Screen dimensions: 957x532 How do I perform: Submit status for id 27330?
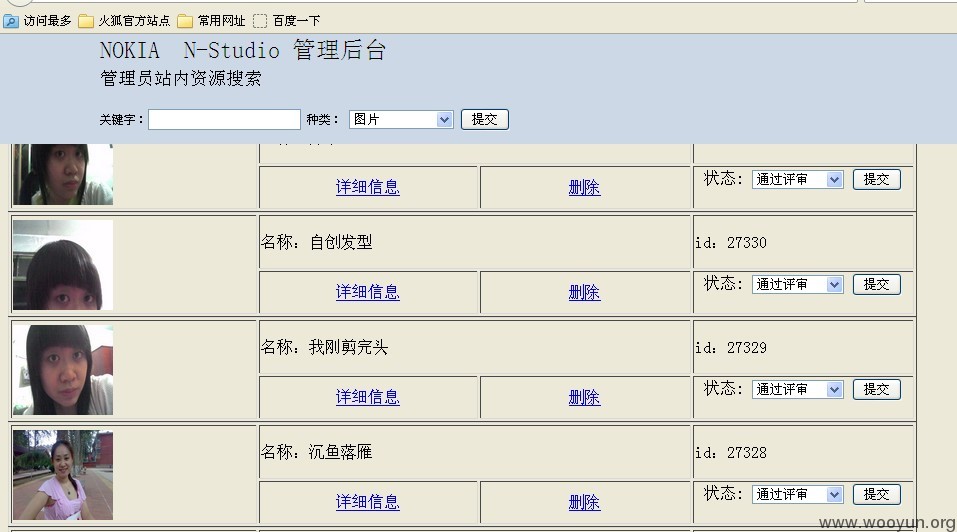click(876, 284)
